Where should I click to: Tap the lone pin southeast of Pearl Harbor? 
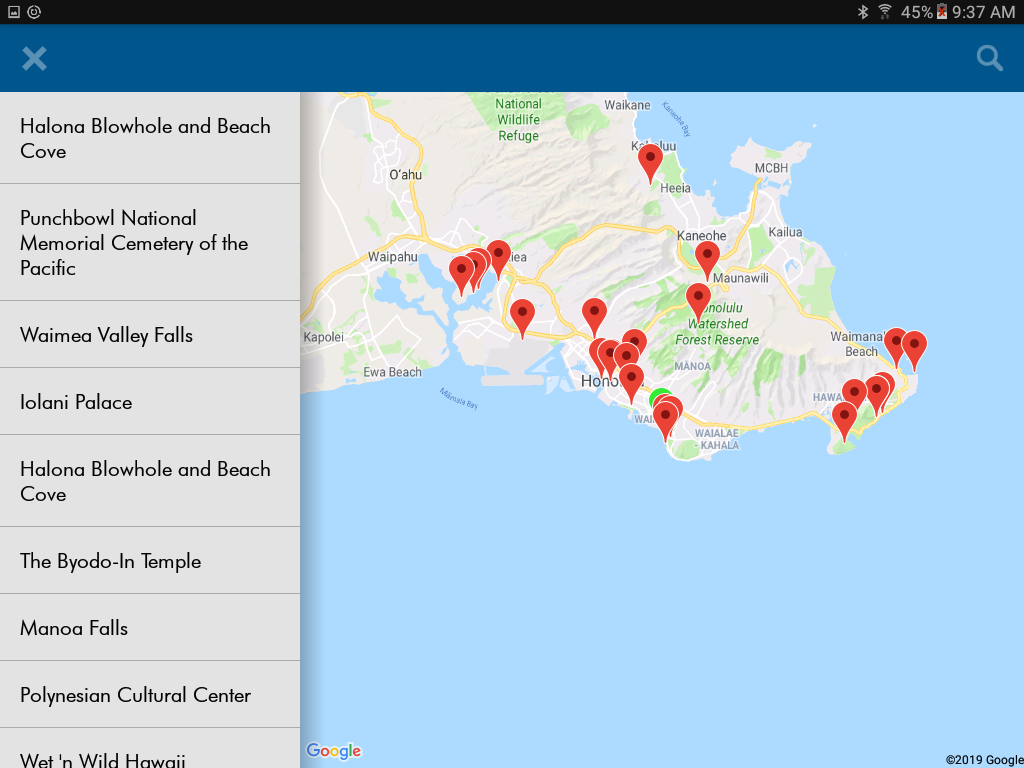522,317
